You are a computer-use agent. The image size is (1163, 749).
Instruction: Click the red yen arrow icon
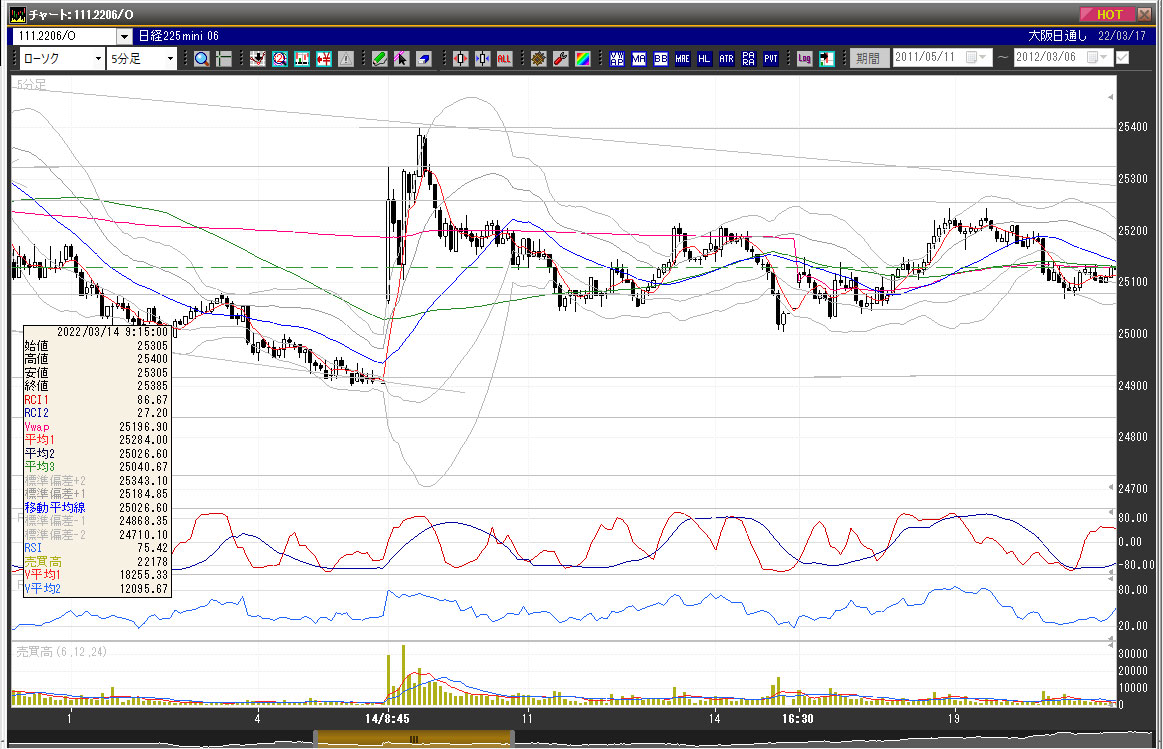pos(324,59)
